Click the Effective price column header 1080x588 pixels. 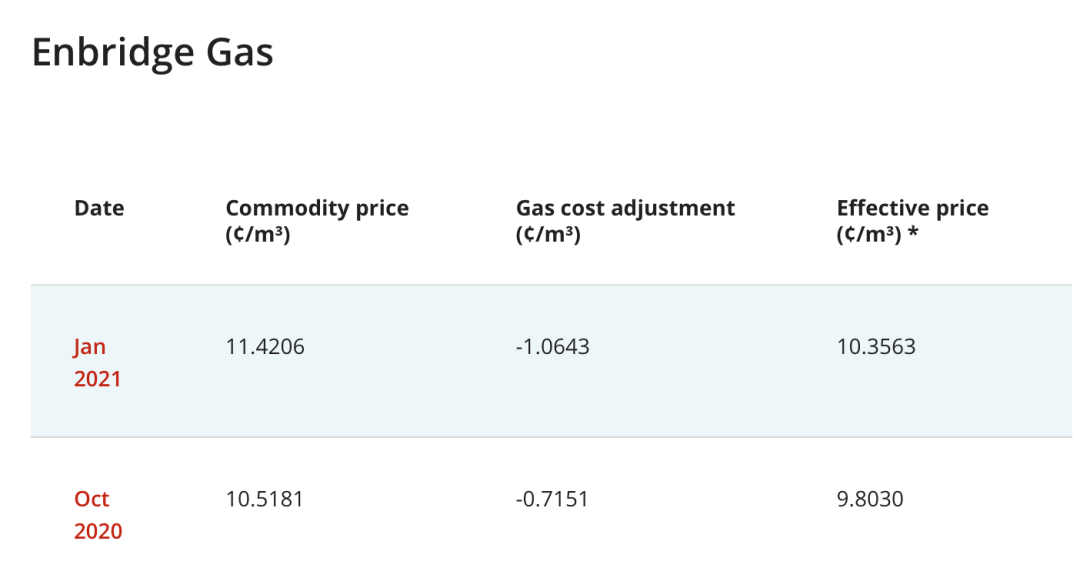coord(912,220)
